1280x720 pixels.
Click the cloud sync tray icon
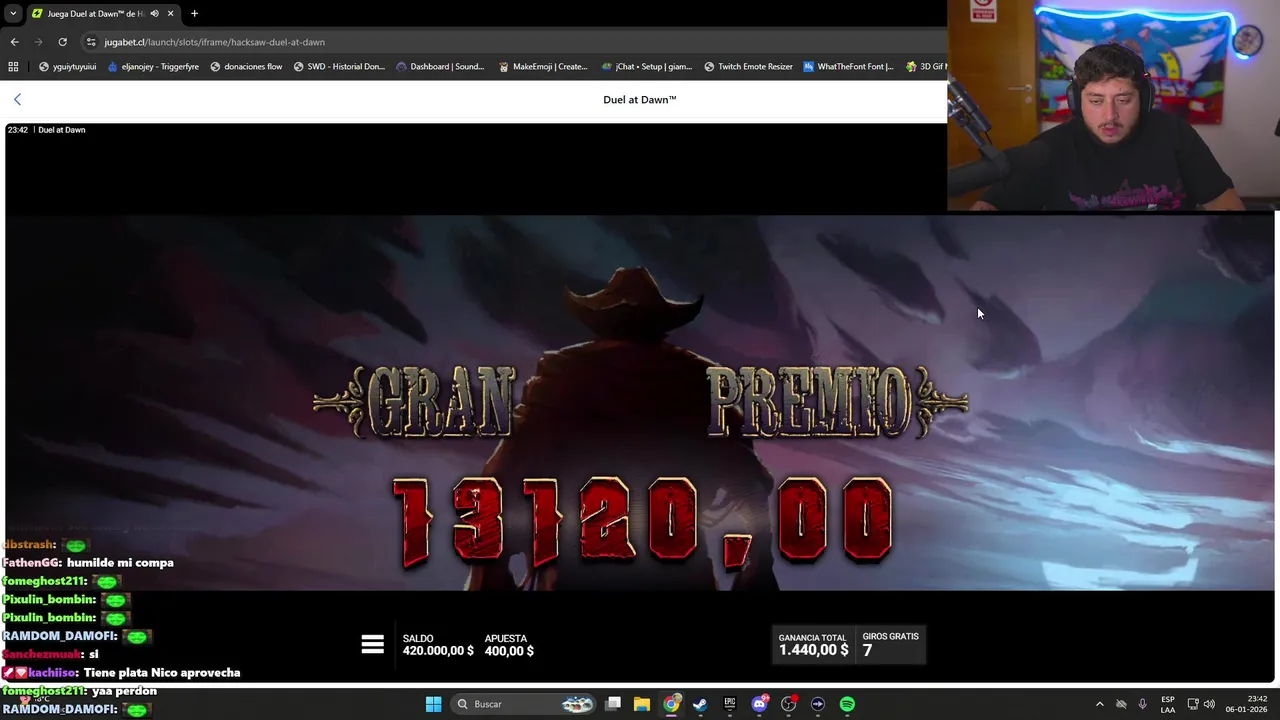click(x=1121, y=704)
